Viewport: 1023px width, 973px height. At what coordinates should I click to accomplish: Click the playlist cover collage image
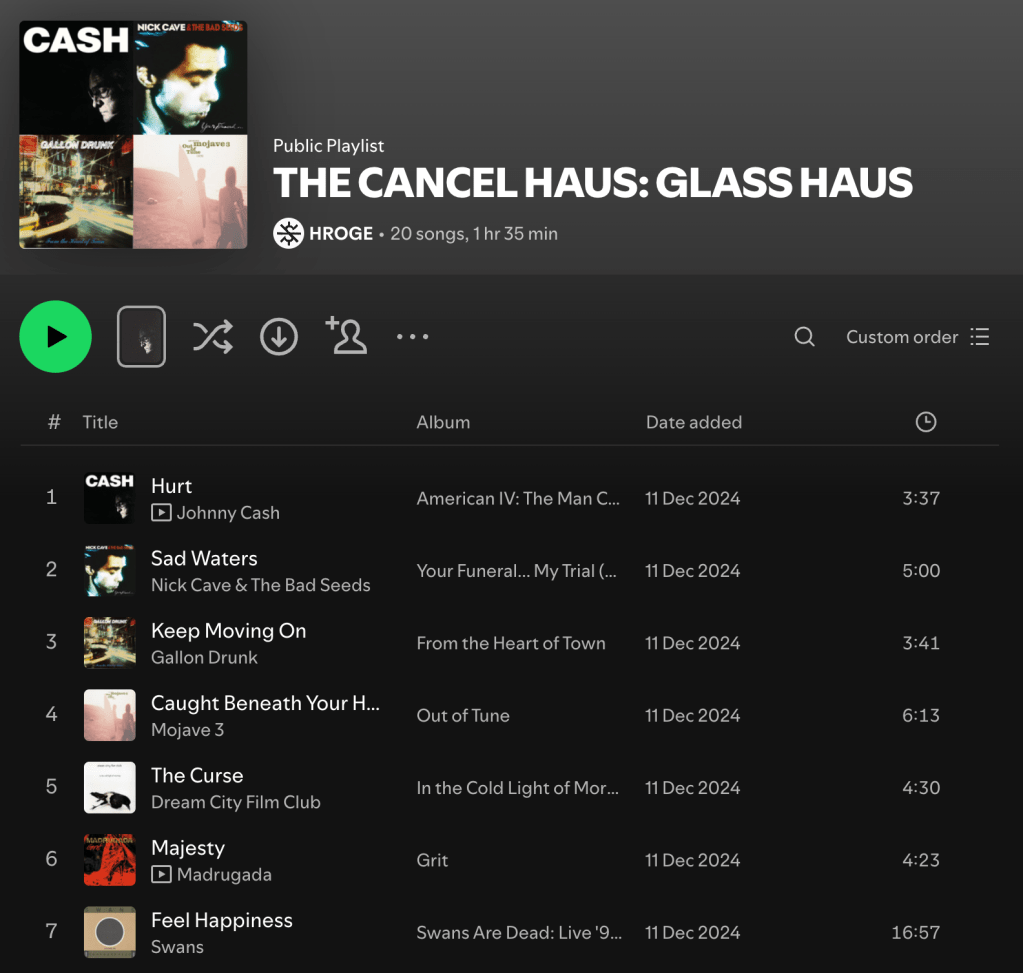pos(133,134)
